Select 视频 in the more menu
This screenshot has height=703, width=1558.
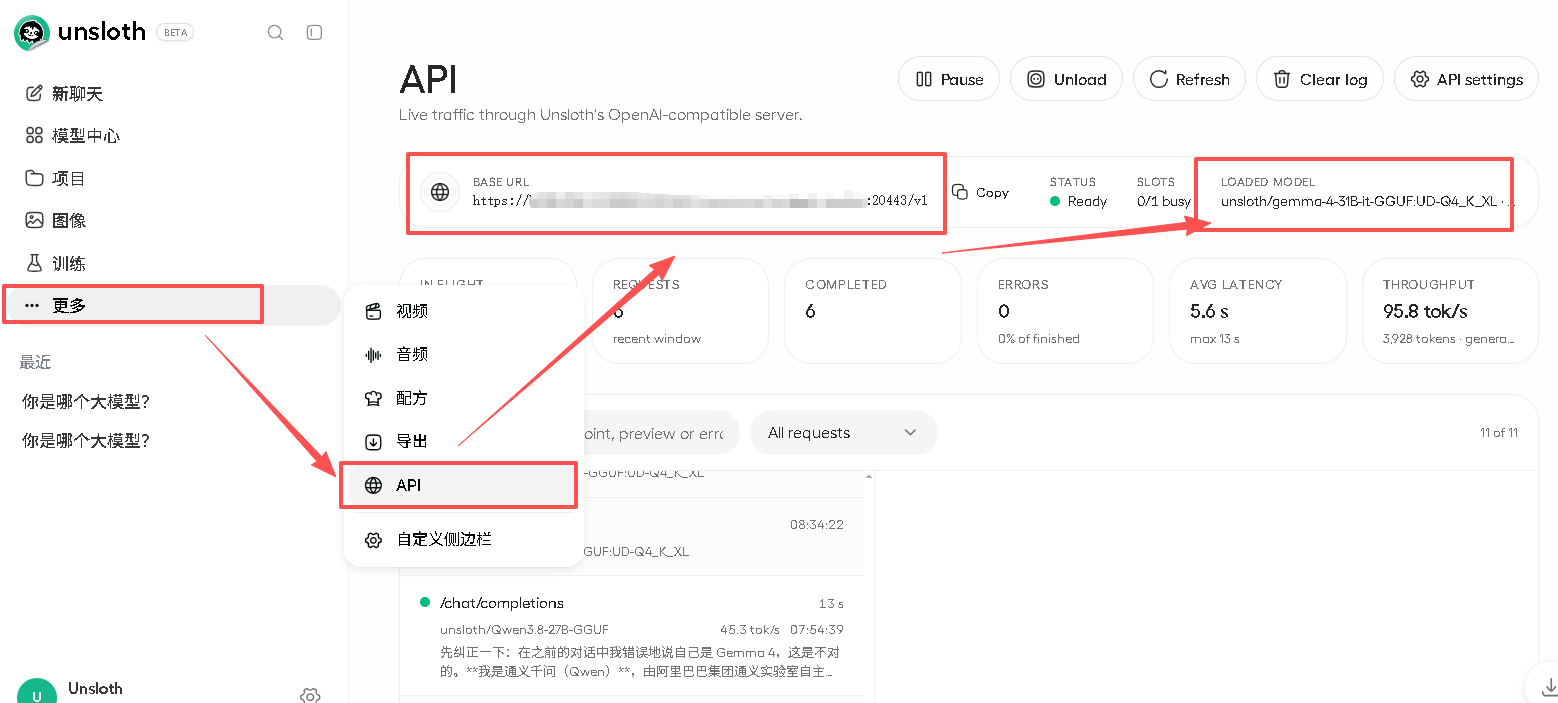coord(463,311)
